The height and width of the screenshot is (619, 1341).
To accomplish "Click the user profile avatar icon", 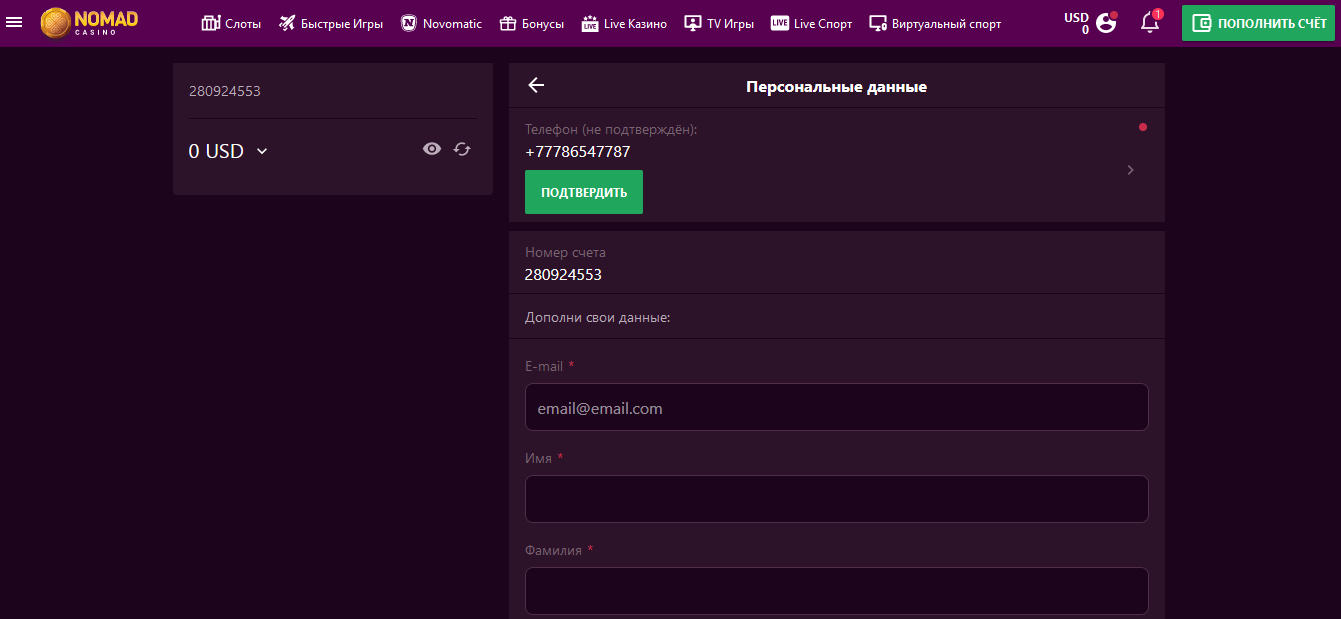I will pos(1106,22).
